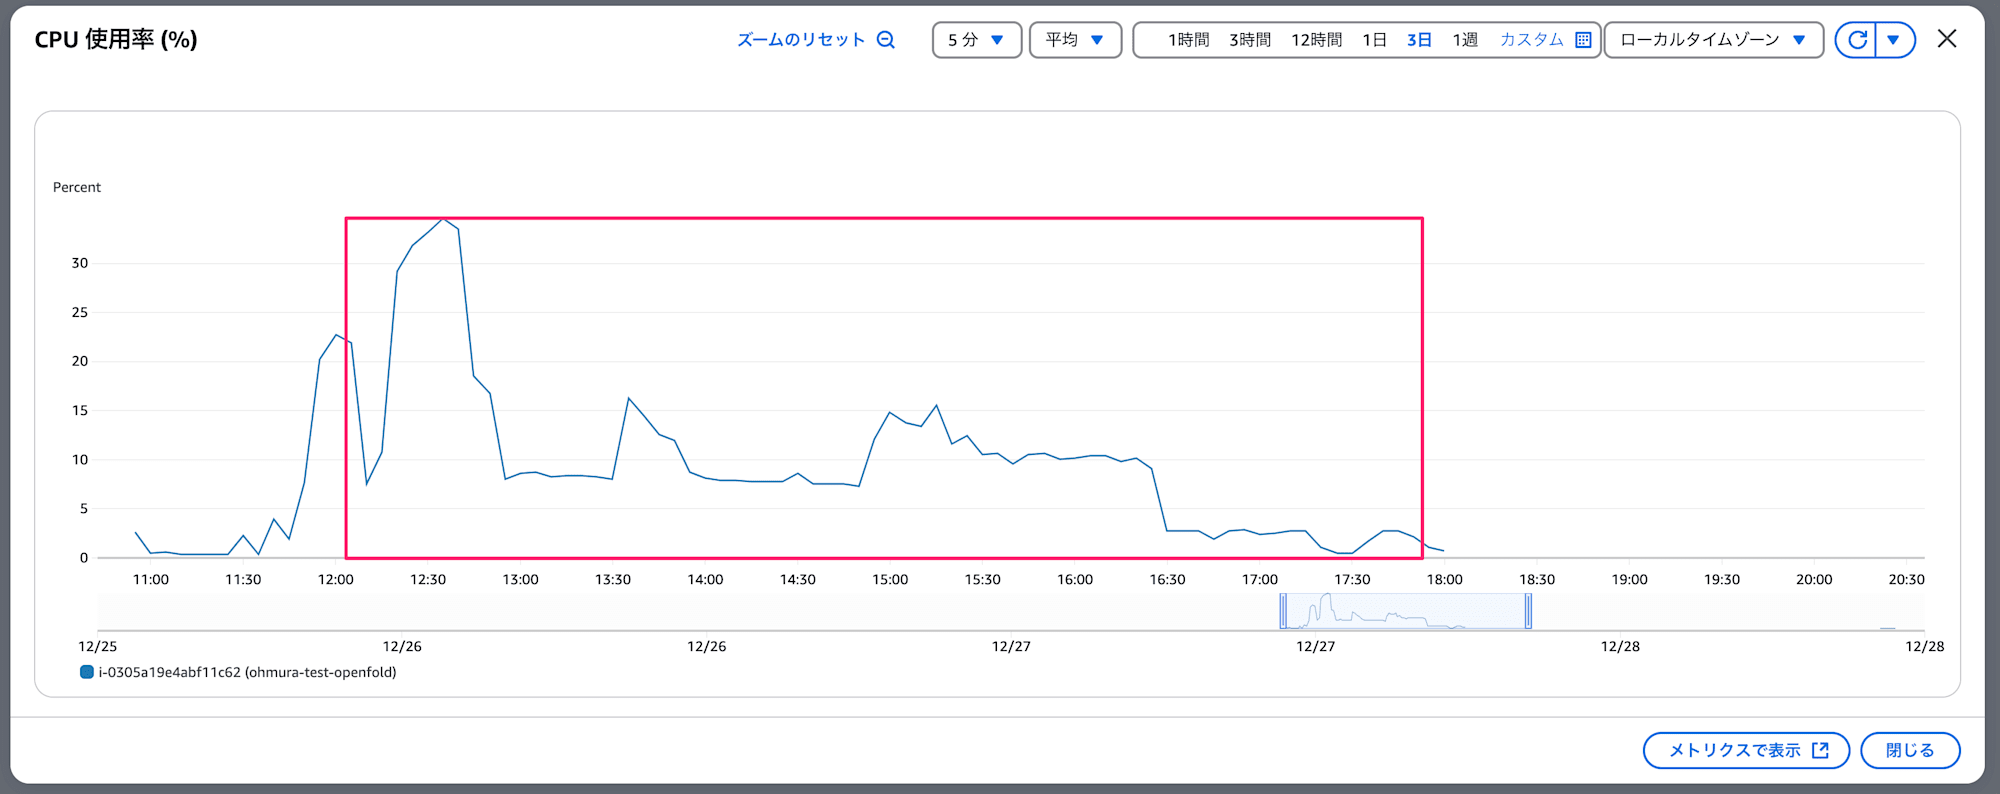Open the 5 分 period dropdown
Image resolution: width=2000 pixels, height=794 pixels.
click(x=977, y=40)
